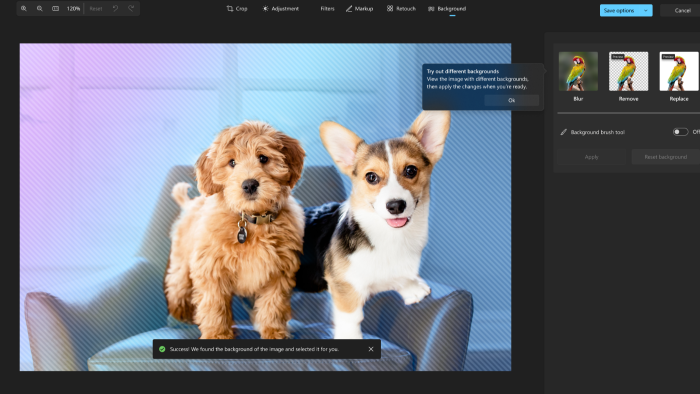700x394 pixels.
Task: Switch to the Background tab
Action: [447, 8]
